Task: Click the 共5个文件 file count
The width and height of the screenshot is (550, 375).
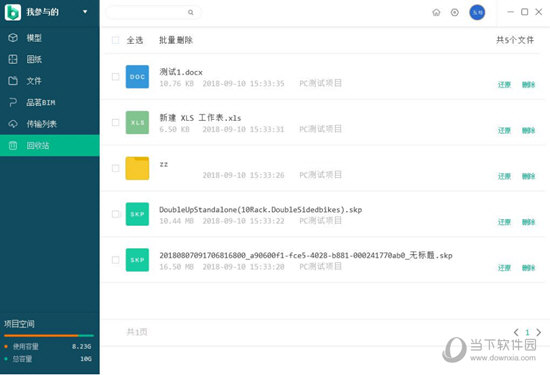Action: pos(515,40)
